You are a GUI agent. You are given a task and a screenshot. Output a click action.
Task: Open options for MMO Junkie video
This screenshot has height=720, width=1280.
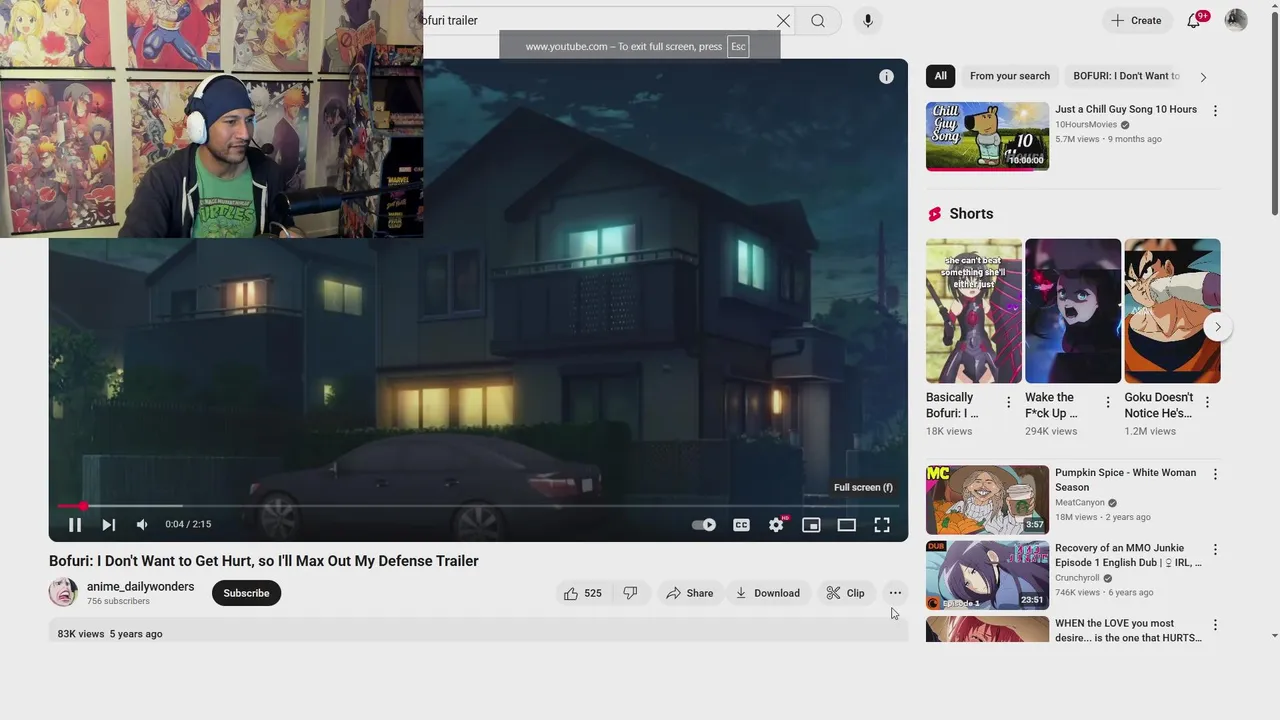(x=1215, y=549)
